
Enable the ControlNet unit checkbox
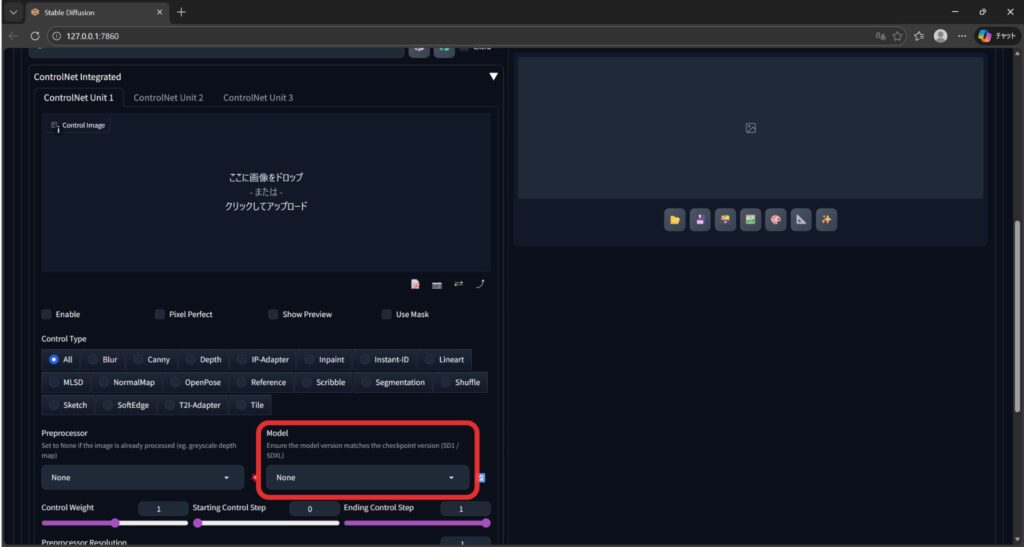click(47, 314)
